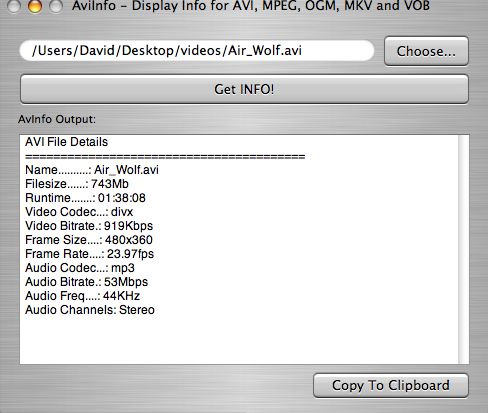
Task: Click the Name: Air_Wolf.avi output line
Action: click(x=92, y=170)
